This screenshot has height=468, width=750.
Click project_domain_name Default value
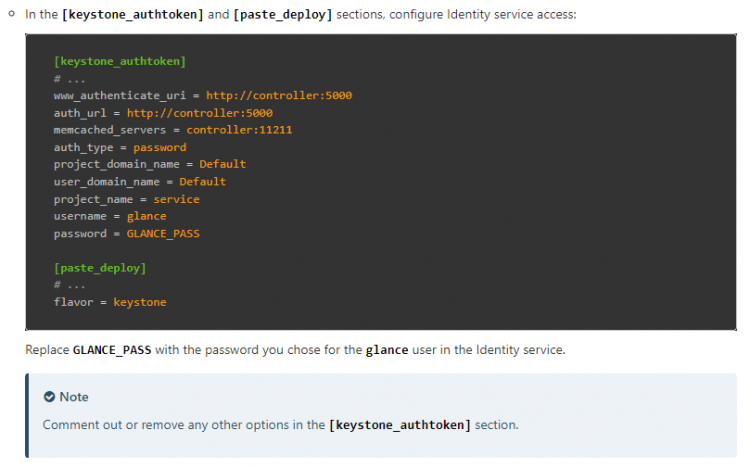(222, 165)
